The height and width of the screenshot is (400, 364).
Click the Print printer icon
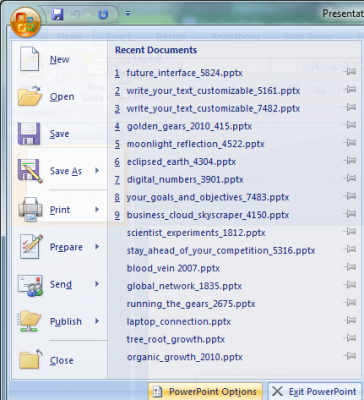point(30,209)
